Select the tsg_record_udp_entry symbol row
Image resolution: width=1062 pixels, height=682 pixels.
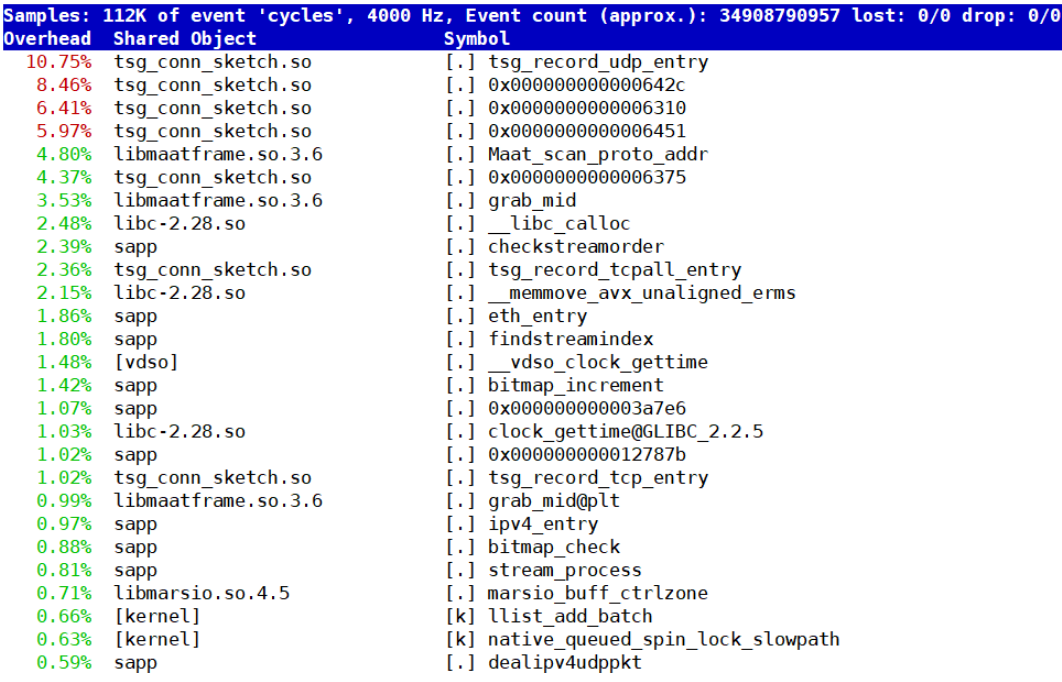[597, 62]
